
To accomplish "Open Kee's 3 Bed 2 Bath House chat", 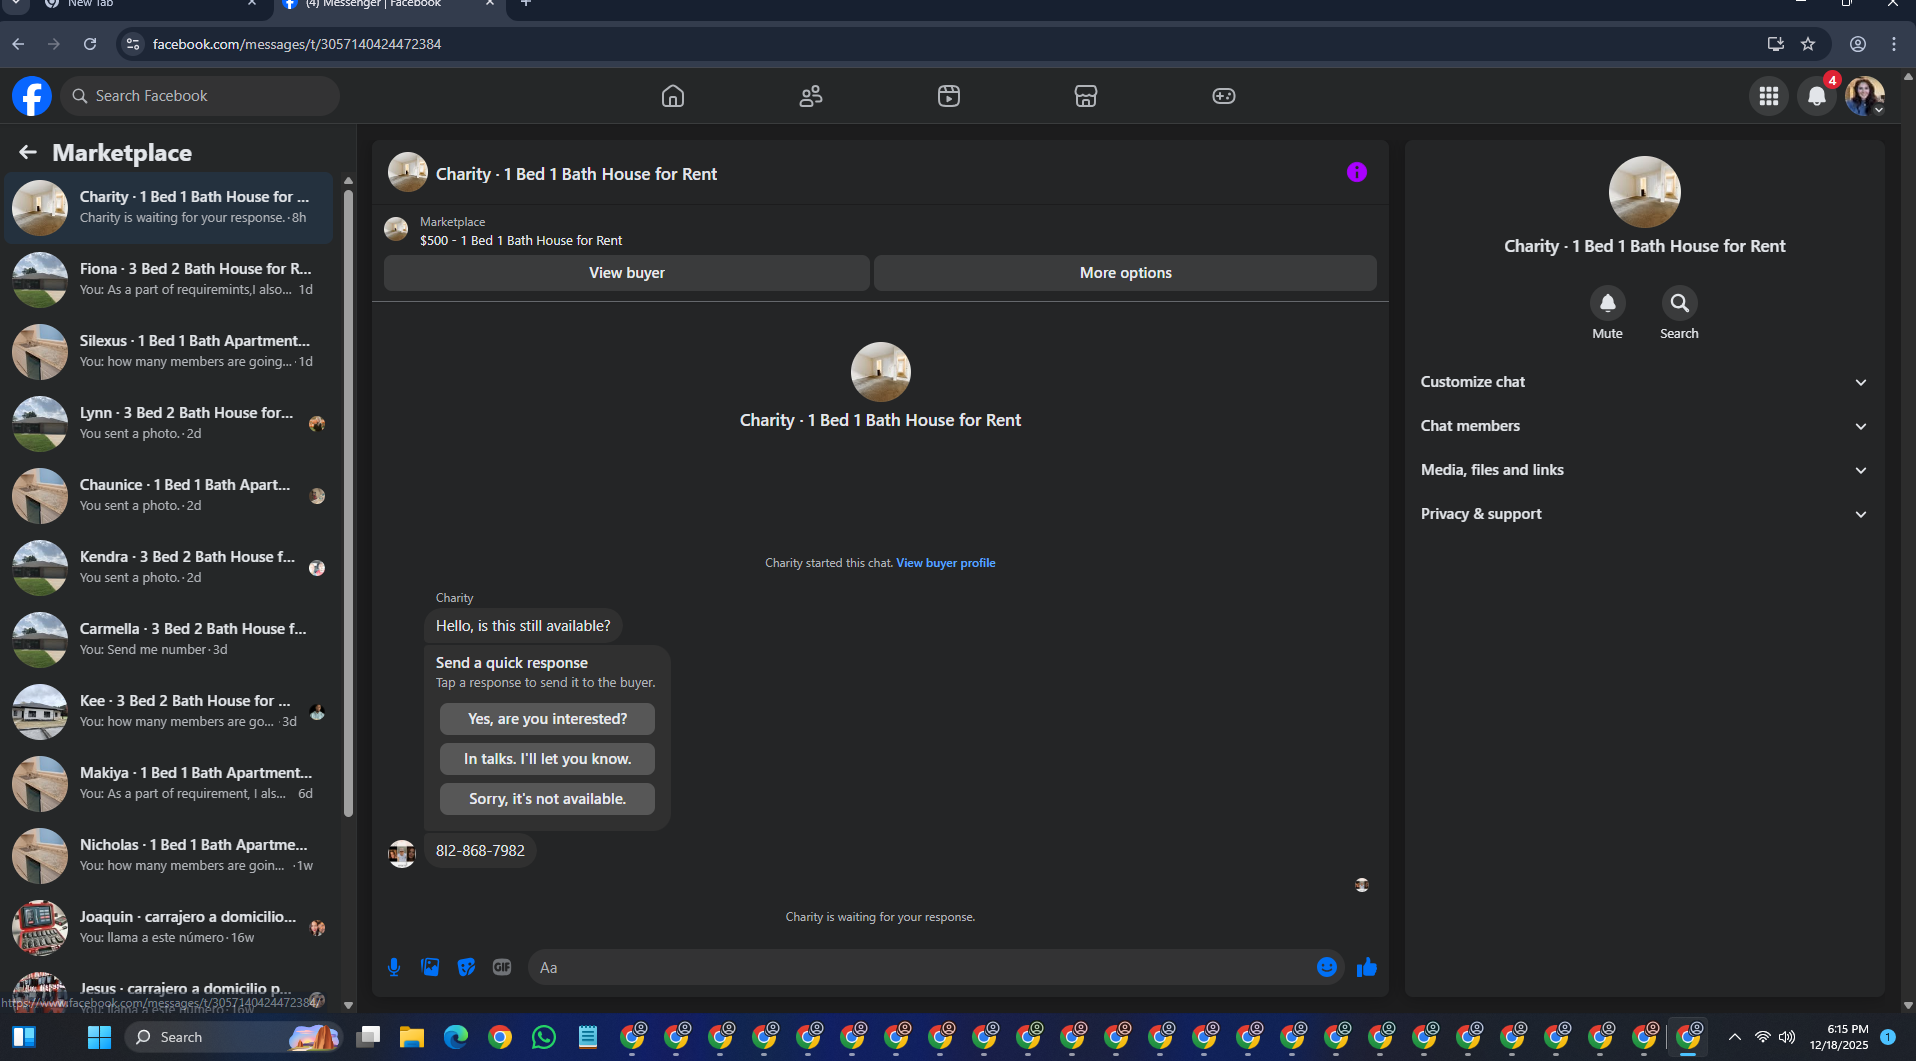I will coord(169,711).
